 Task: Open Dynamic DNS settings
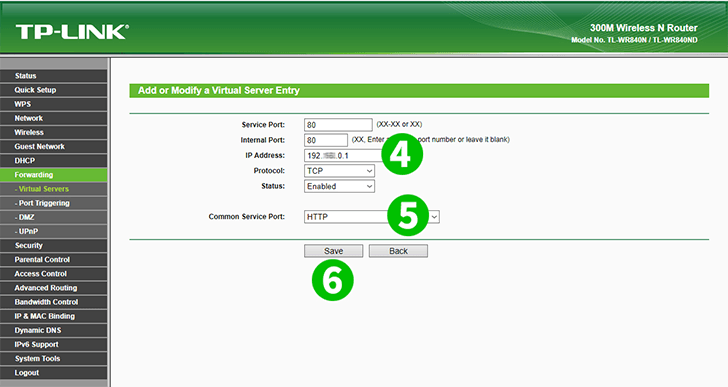[x=53, y=330]
